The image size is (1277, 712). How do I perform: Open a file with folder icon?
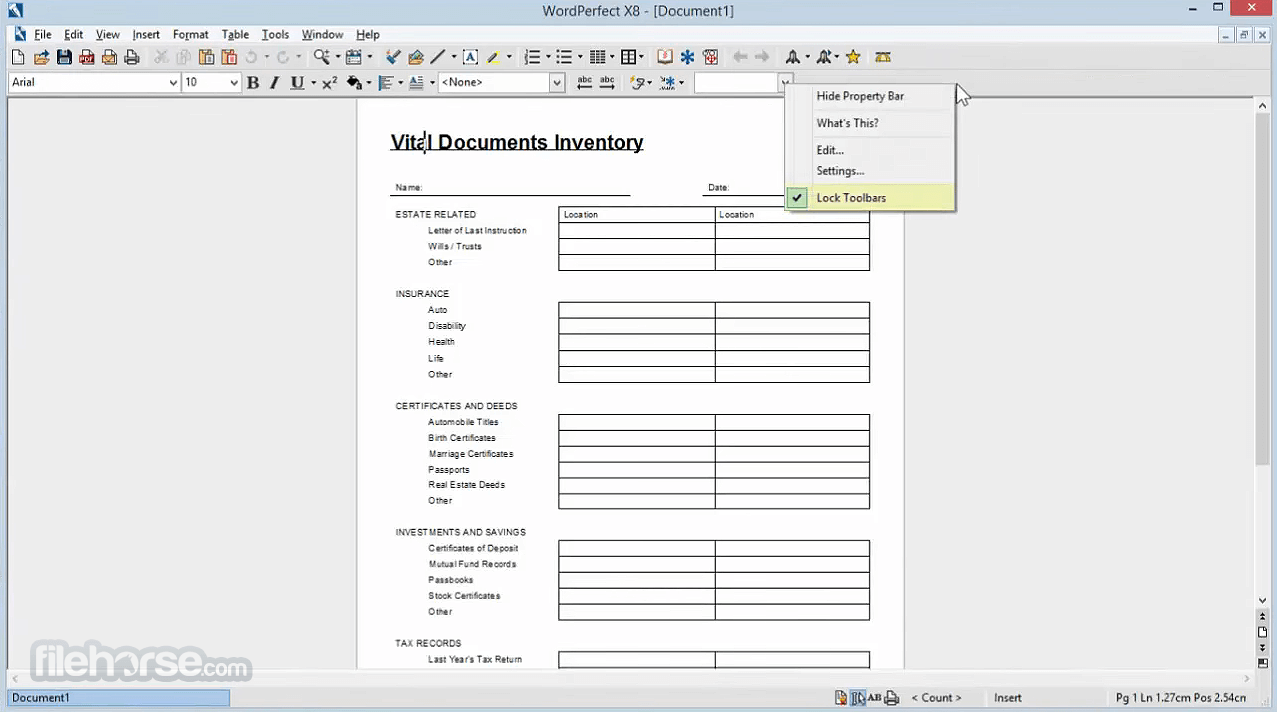[41, 58]
